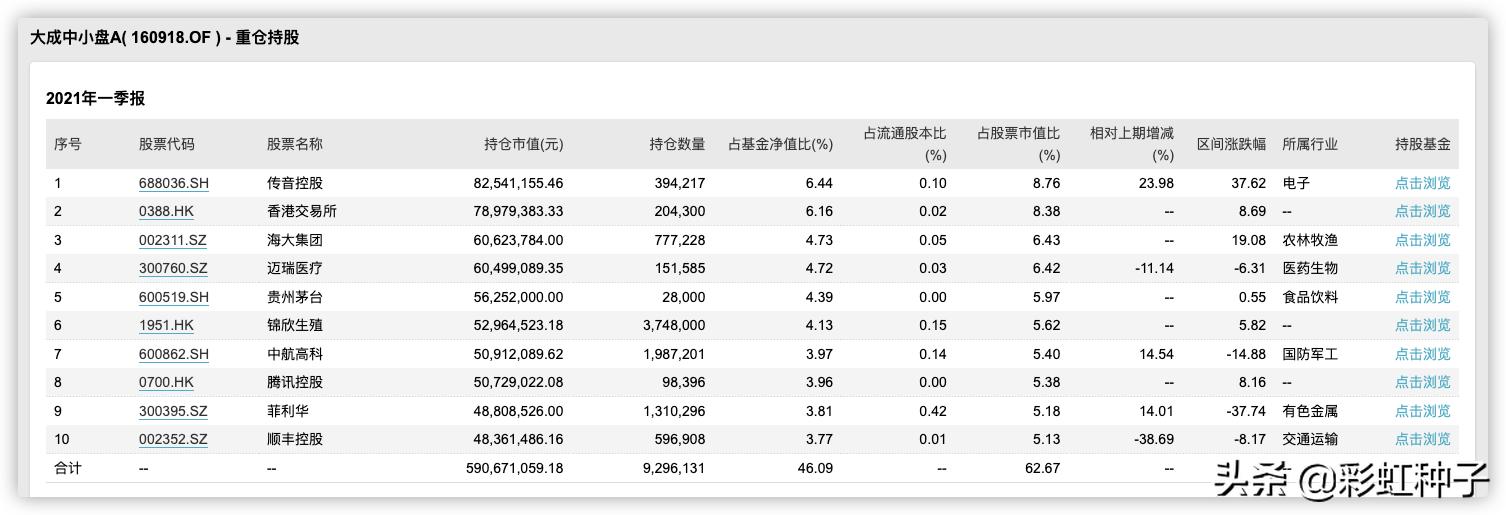
Task: Click the 大成中小盘A 重仓持股 title
Action: tap(164, 38)
